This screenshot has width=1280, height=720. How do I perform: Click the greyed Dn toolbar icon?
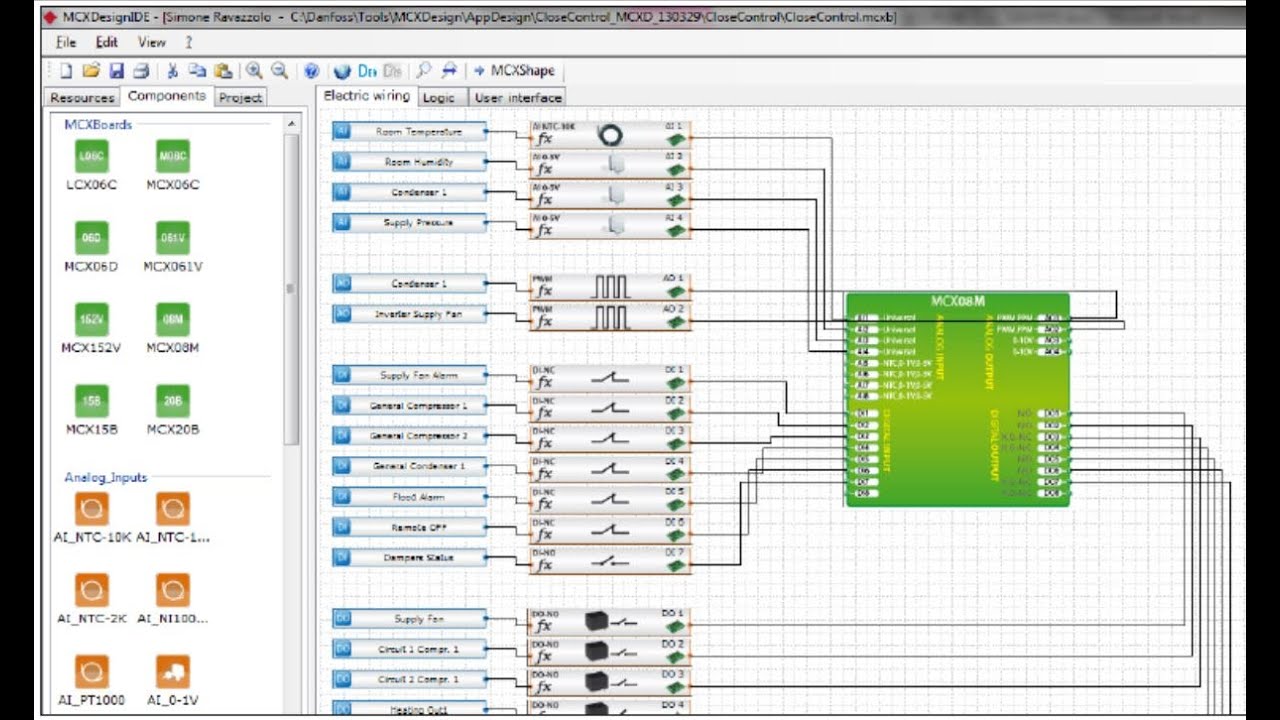click(x=392, y=71)
